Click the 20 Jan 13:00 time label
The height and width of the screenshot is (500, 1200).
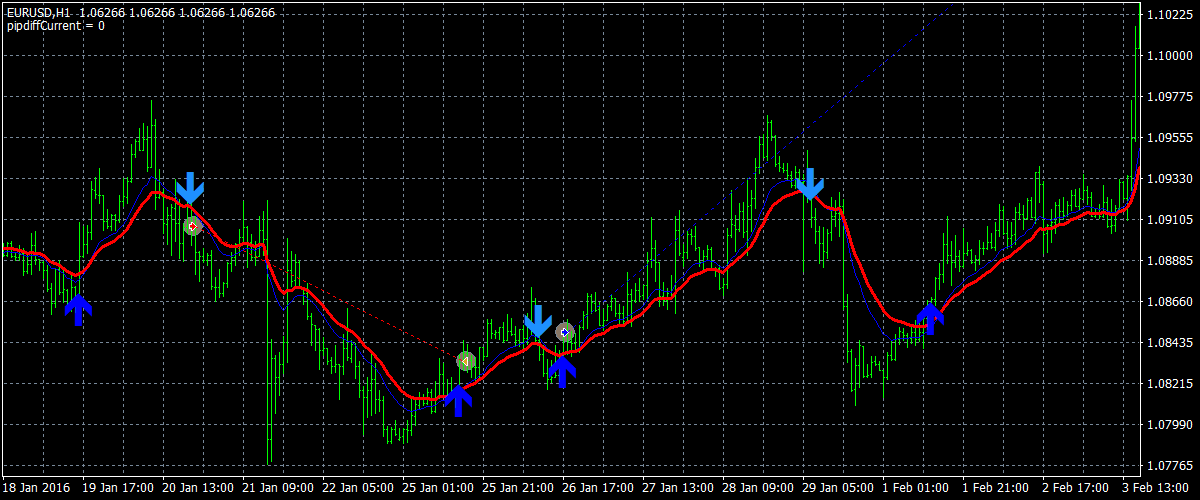click(198, 489)
